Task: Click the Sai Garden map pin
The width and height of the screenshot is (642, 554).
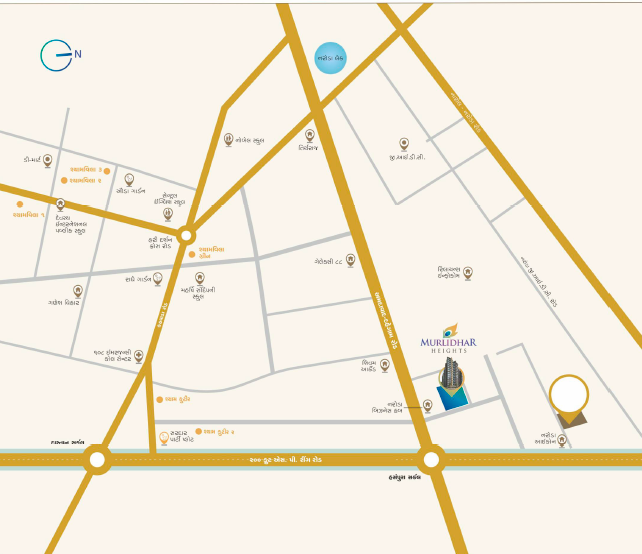Action: 158,279
